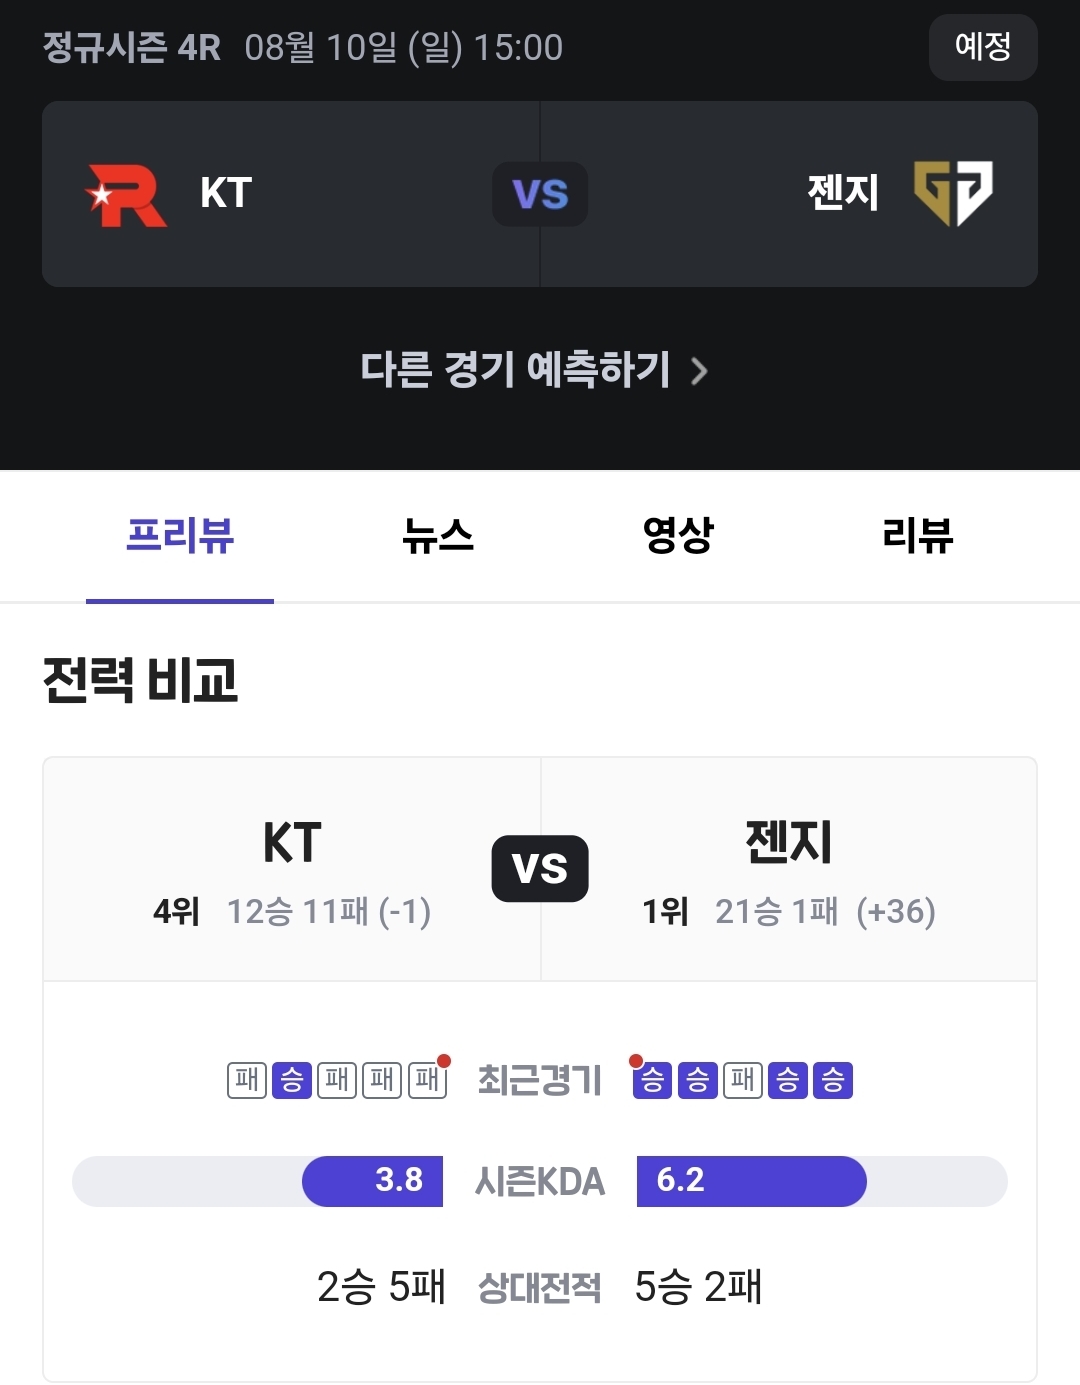Open the 다른 경기 예측하기 chevron arrow
This screenshot has height=1385, width=1080.
699,371
